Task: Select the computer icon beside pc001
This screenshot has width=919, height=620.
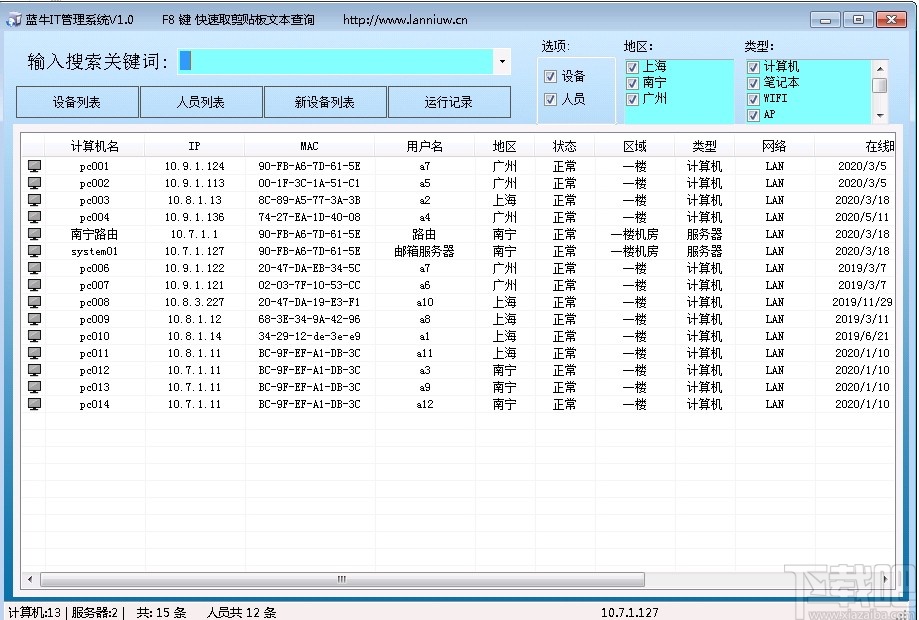Action: point(34,165)
